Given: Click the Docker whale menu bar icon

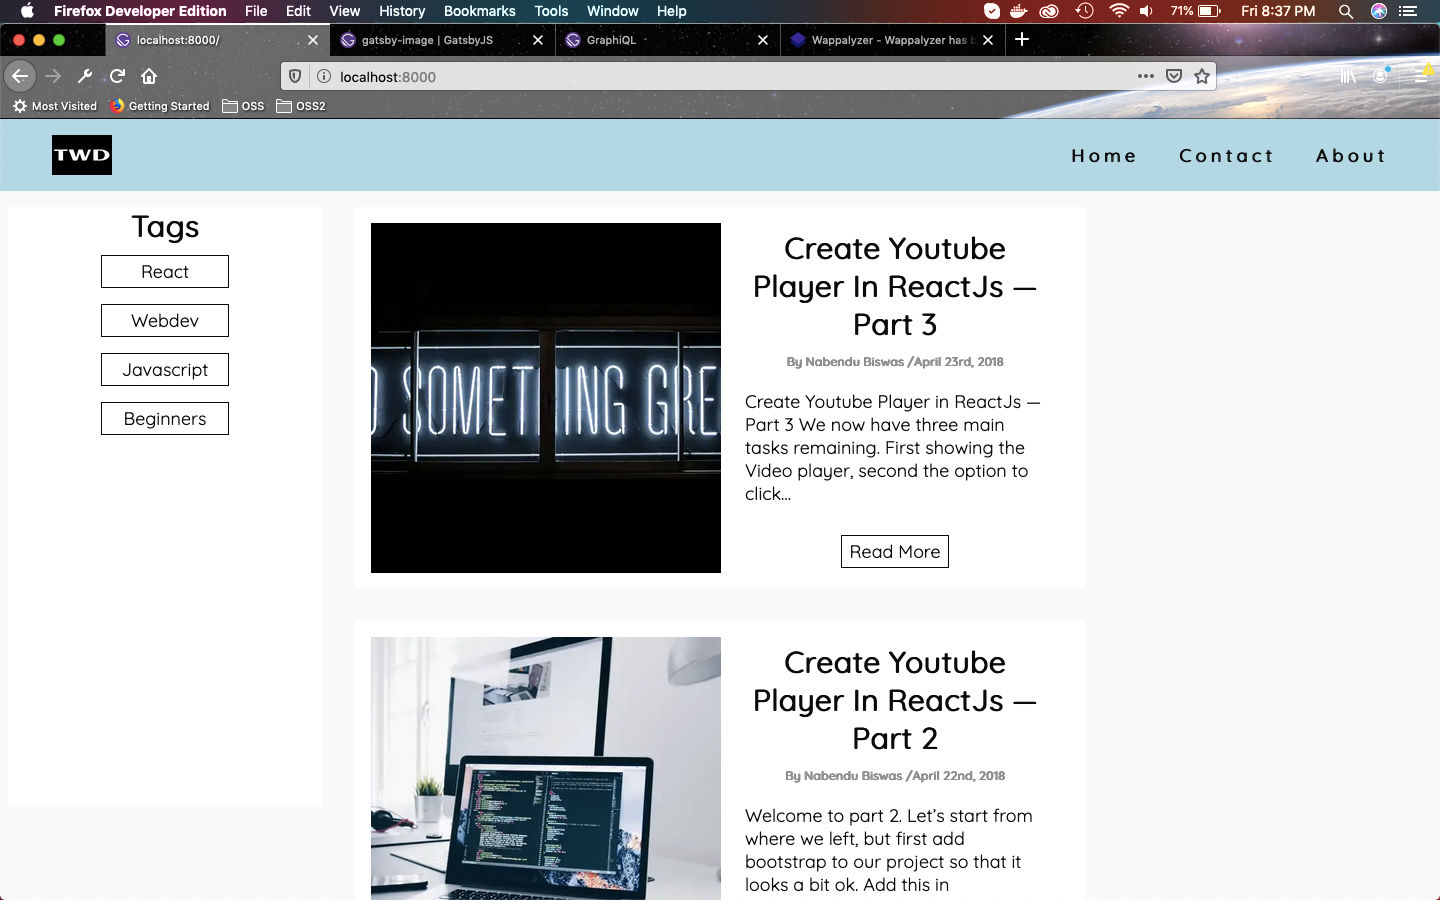Looking at the screenshot, I should click(x=1019, y=11).
